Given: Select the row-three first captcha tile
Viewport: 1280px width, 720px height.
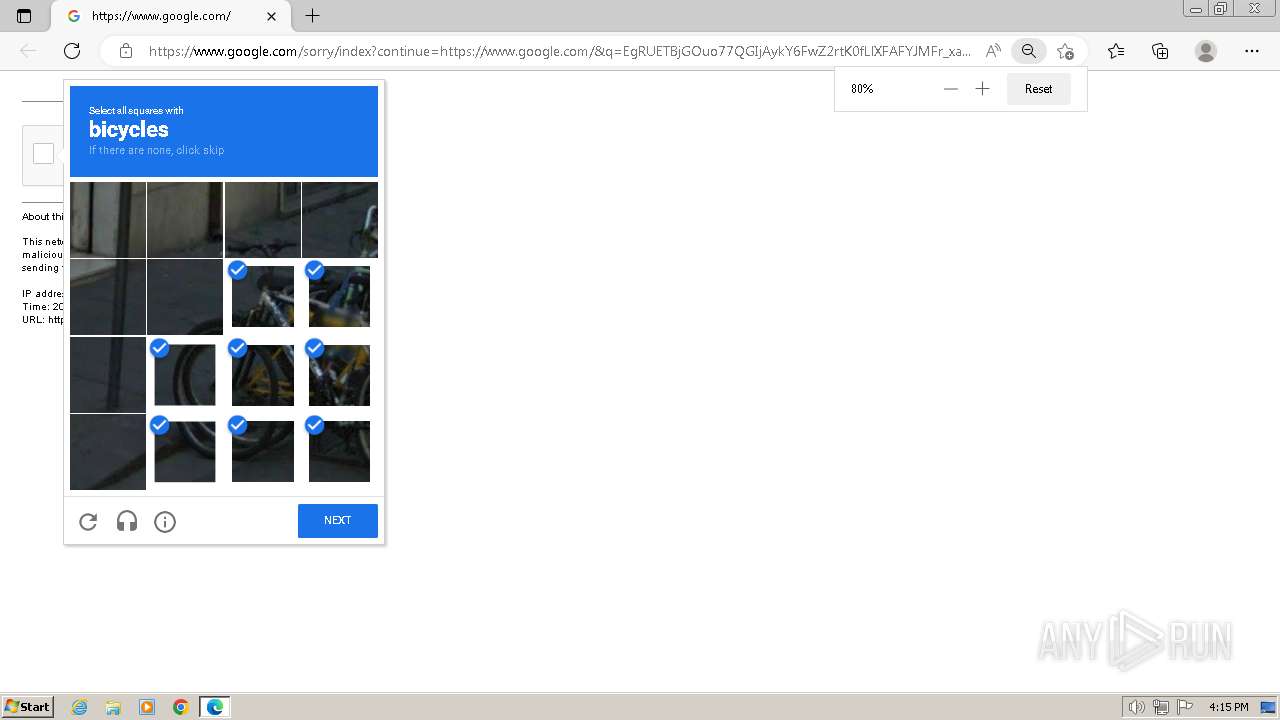Looking at the screenshot, I should pyautogui.click(x=108, y=374).
